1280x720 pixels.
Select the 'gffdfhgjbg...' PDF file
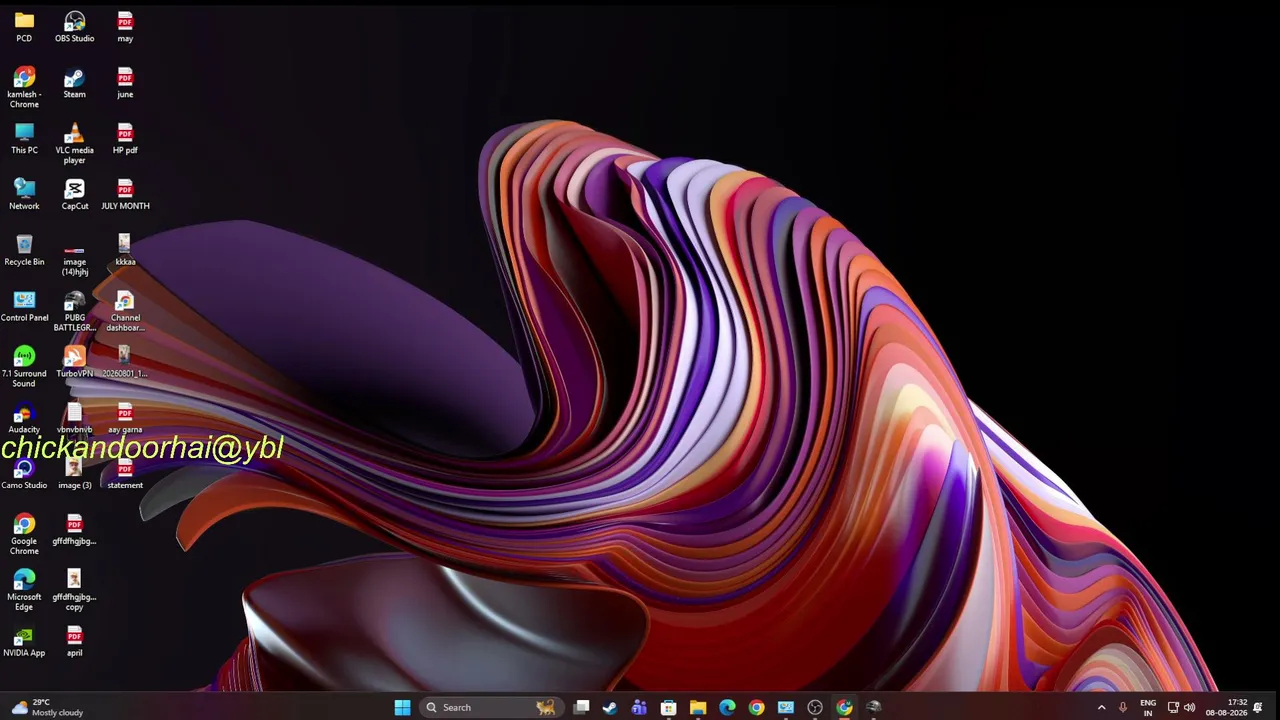click(x=74, y=531)
